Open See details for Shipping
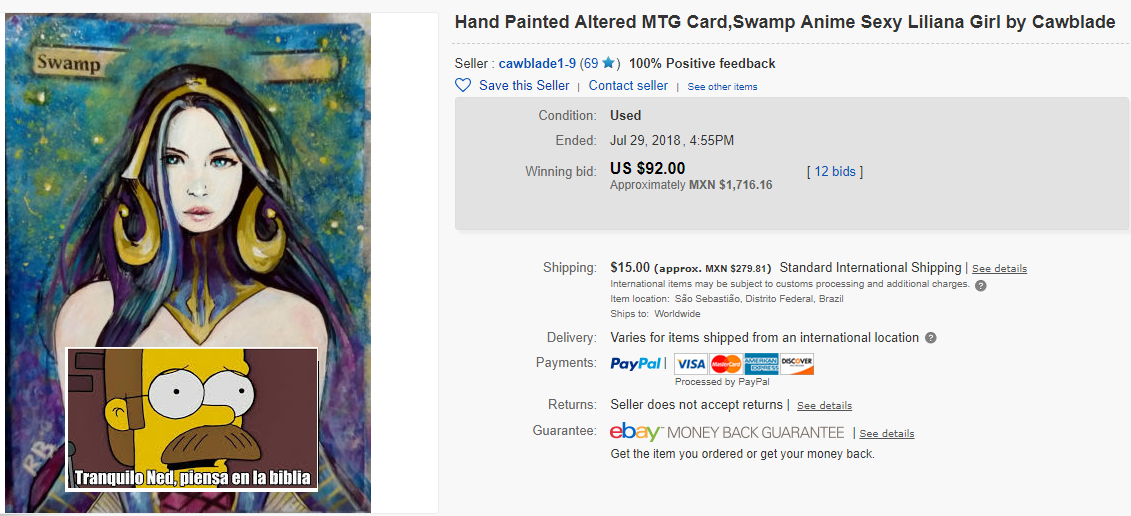This screenshot has height=516, width=1131. pos(999,269)
